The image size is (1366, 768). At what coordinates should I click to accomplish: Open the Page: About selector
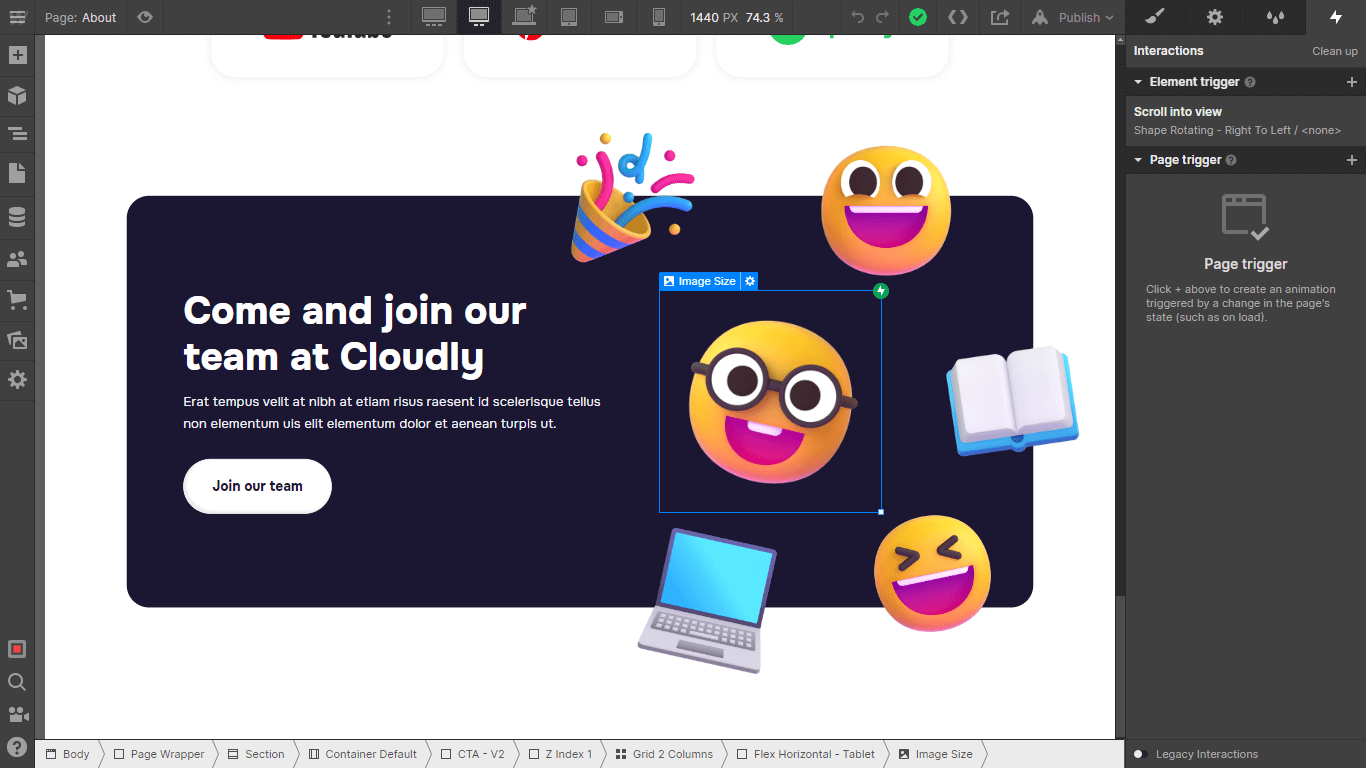pyautogui.click(x=80, y=17)
